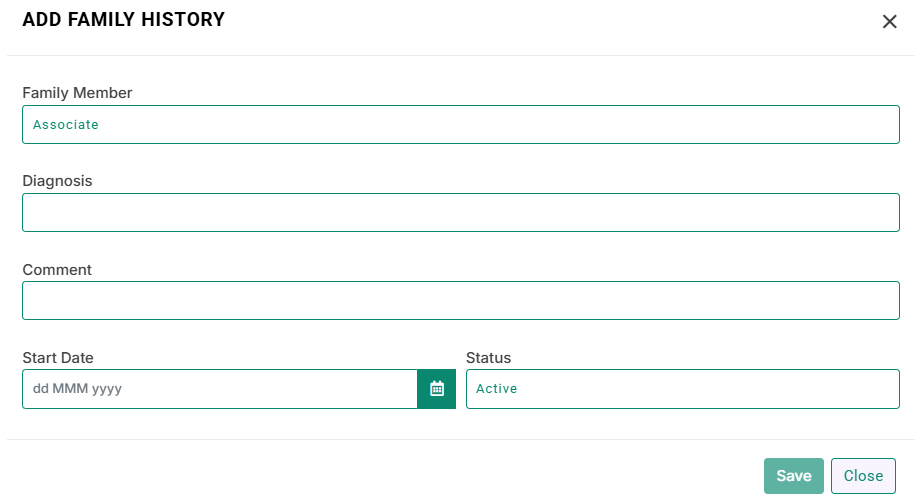This screenshot has width=916, height=502.
Task: Click the Diagnosis field label
Action: [x=57, y=181]
